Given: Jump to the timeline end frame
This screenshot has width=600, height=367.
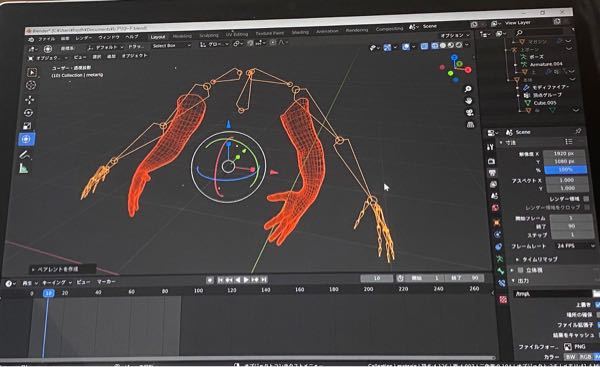Looking at the screenshot, I should pyautogui.click(x=264, y=280).
